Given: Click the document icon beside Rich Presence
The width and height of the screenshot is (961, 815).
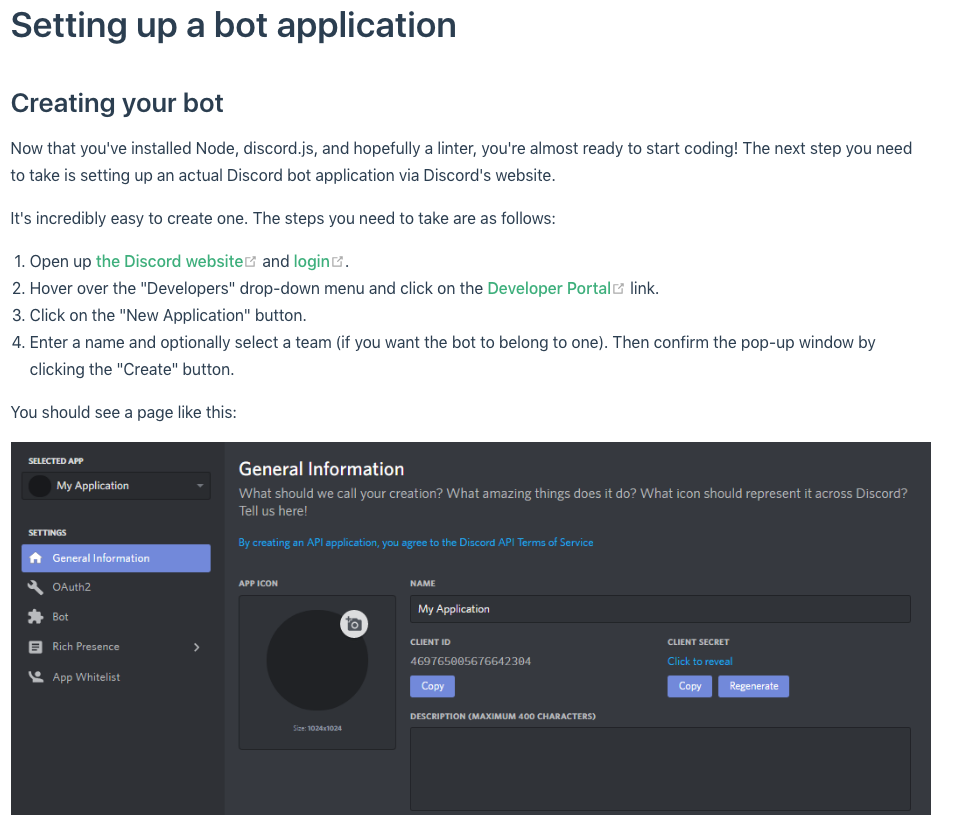Looking at the screenshot, I should (36, 647).
